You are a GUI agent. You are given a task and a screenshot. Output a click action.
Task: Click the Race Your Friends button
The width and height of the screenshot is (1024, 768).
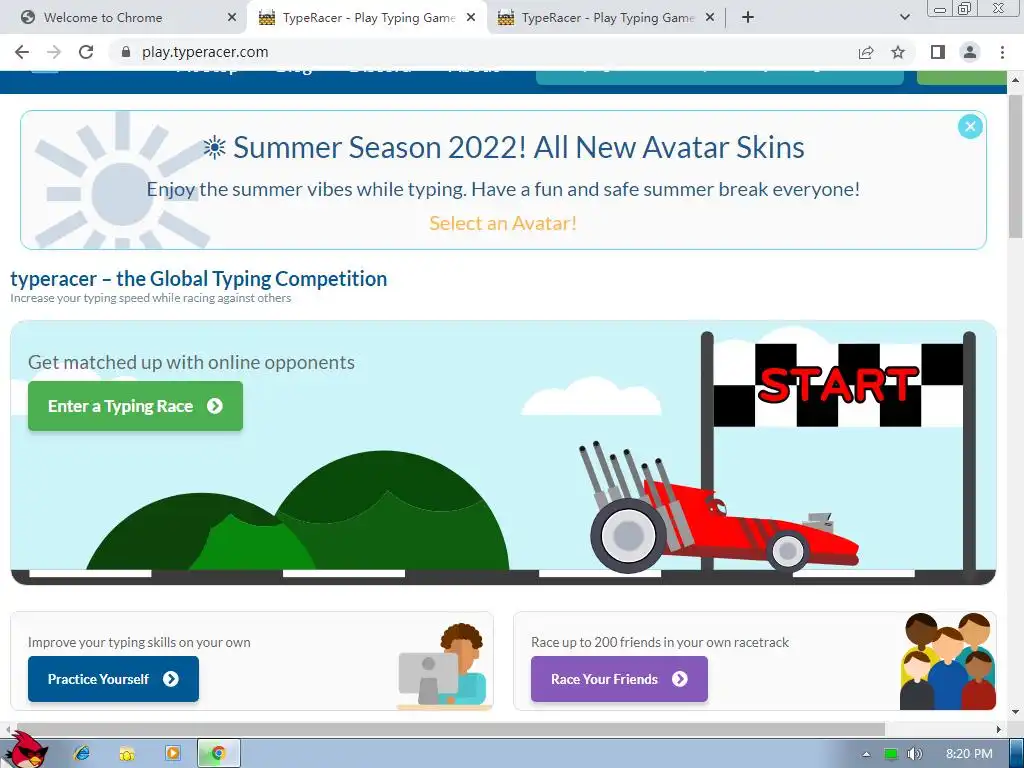click(x=619, y=679)
